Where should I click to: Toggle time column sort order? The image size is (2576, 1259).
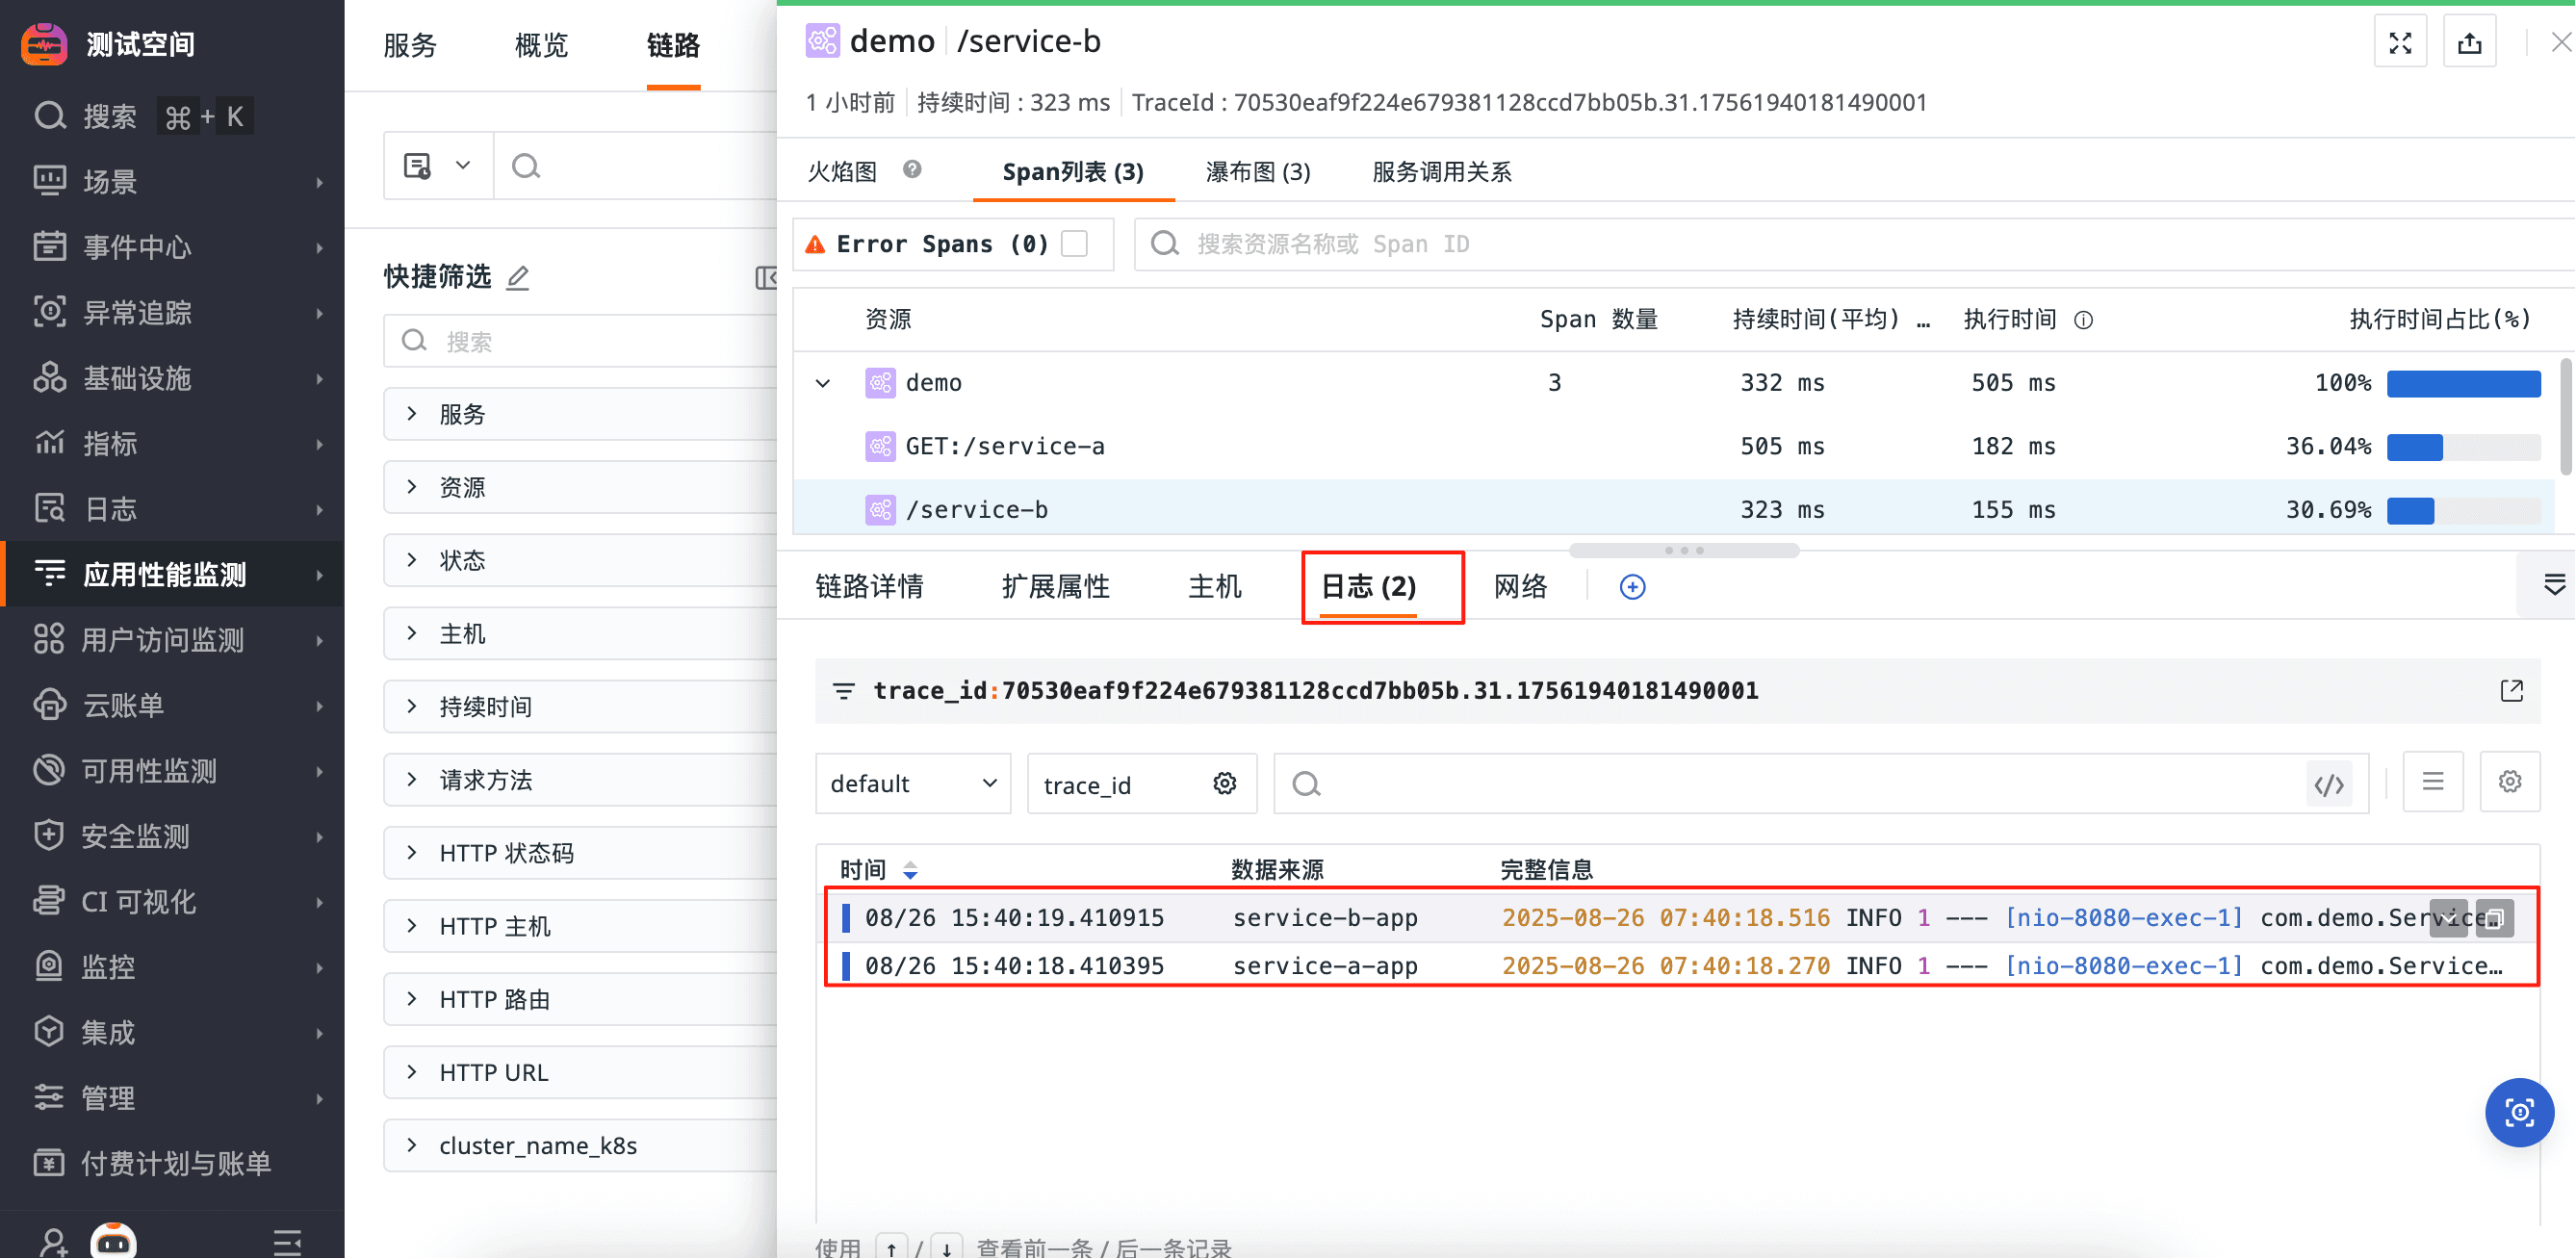910,871
